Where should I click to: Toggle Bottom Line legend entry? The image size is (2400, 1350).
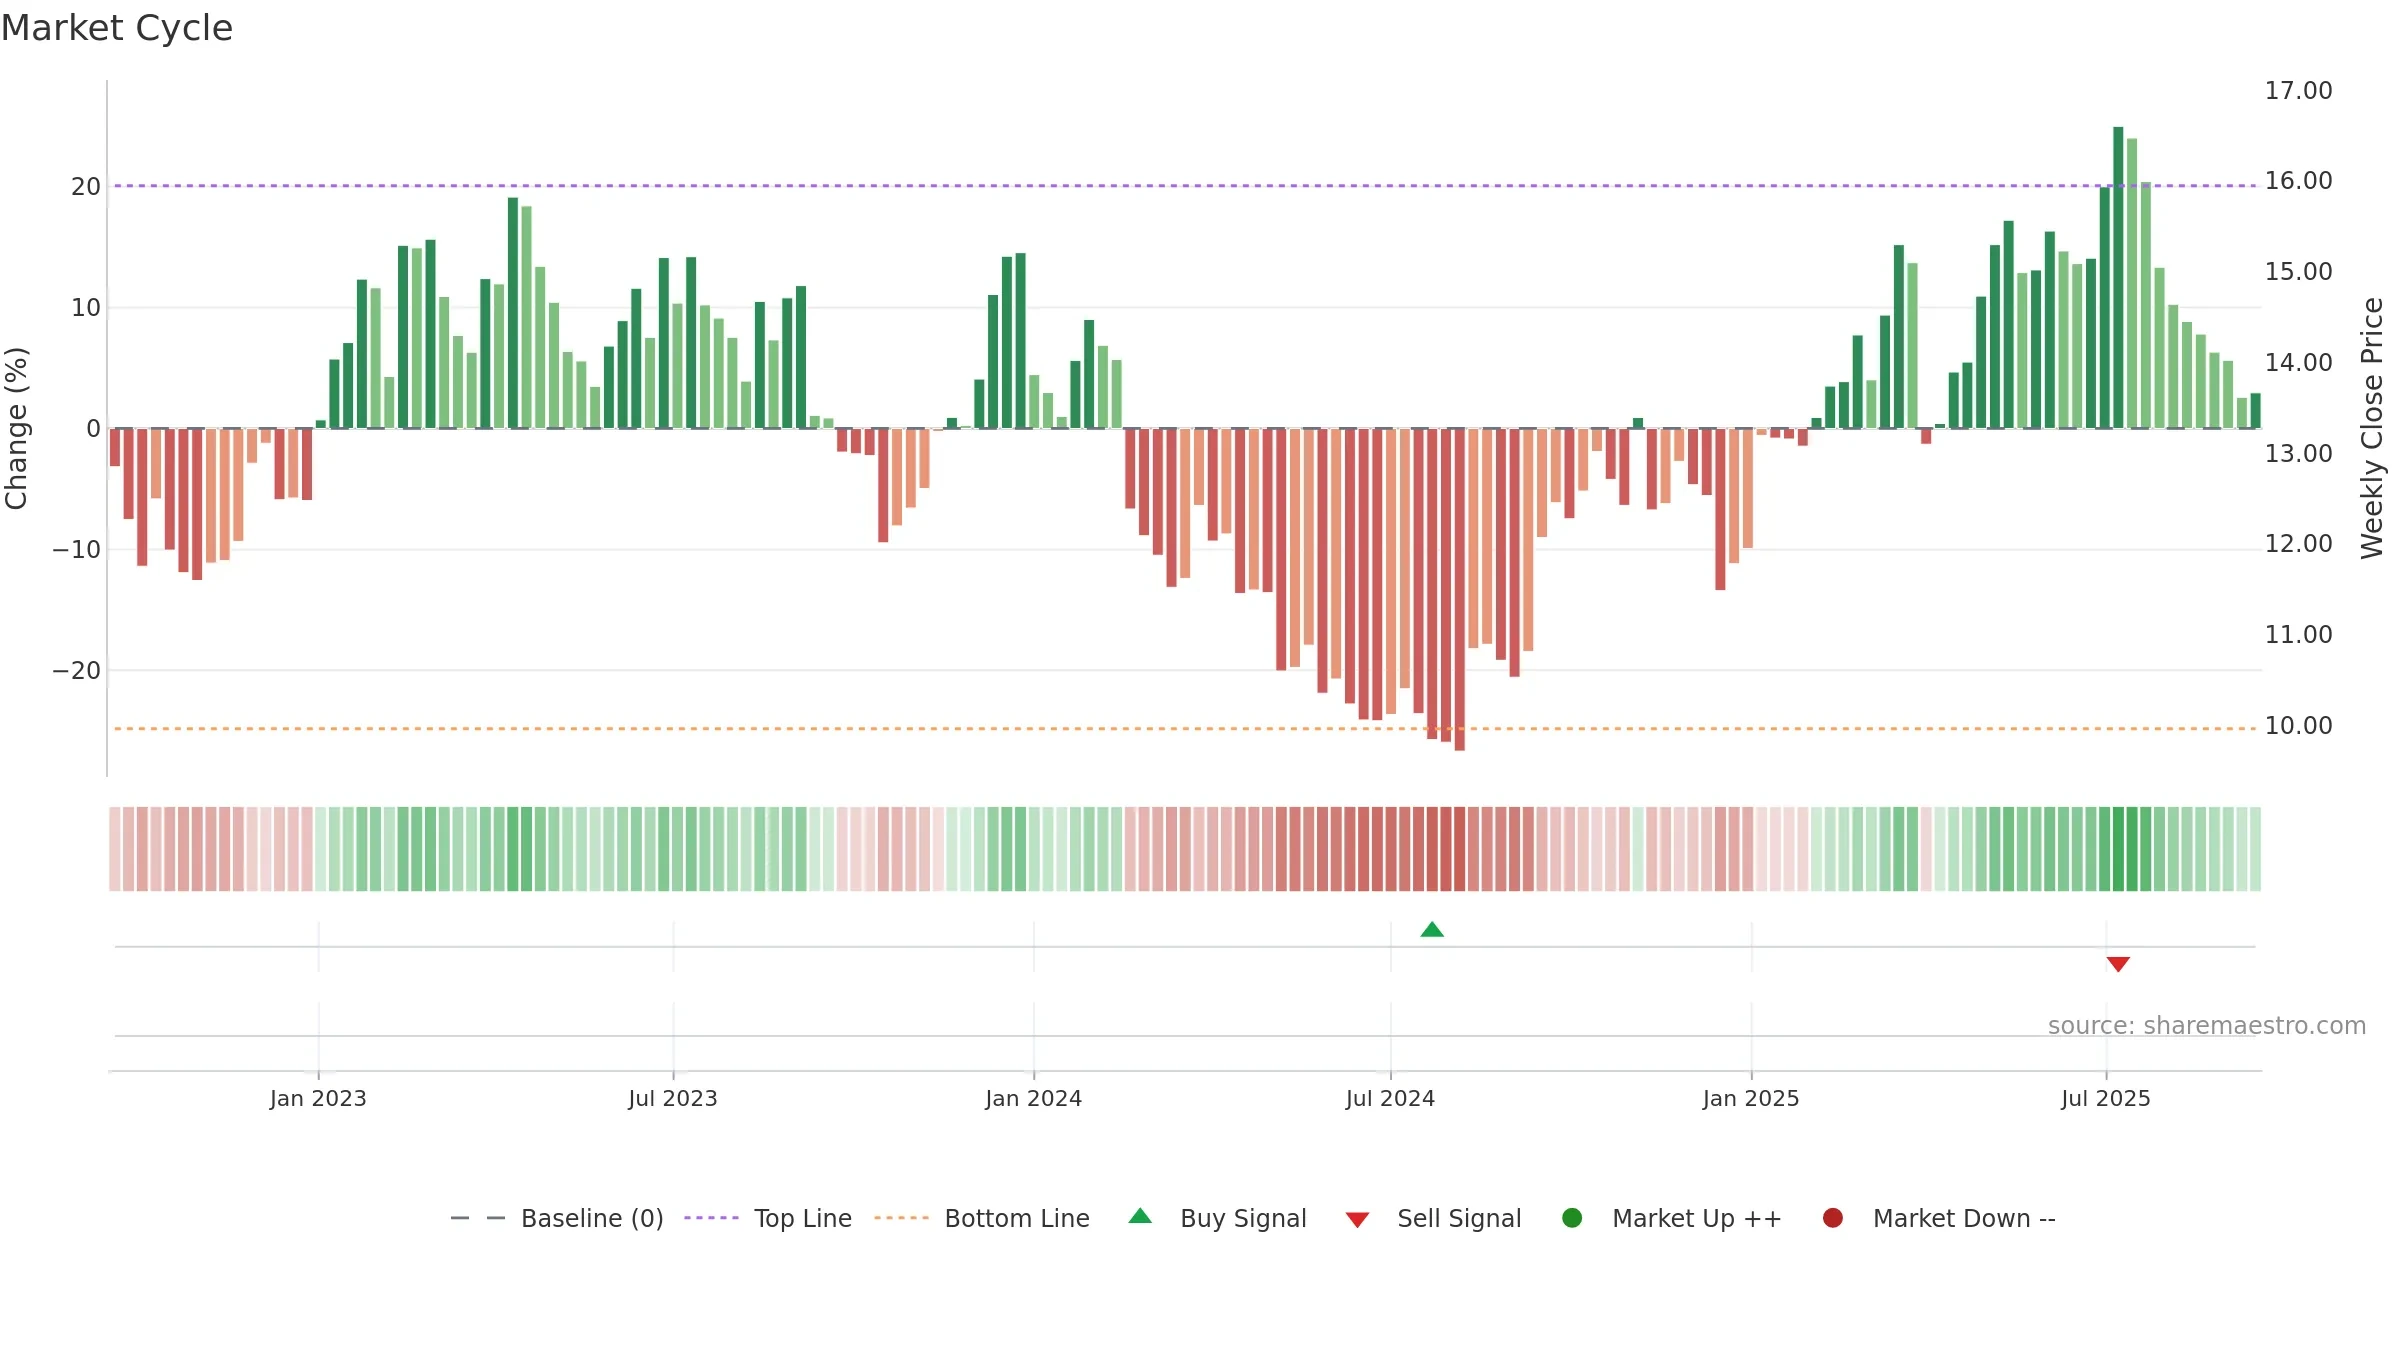[x=982, y=1218]
